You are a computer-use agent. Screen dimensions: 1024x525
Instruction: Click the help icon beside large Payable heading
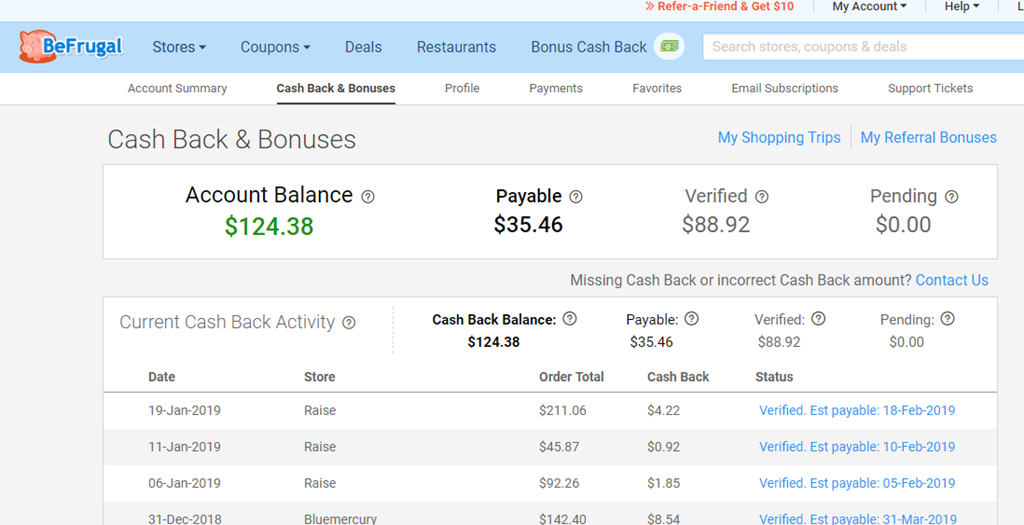tap(575, 197)
